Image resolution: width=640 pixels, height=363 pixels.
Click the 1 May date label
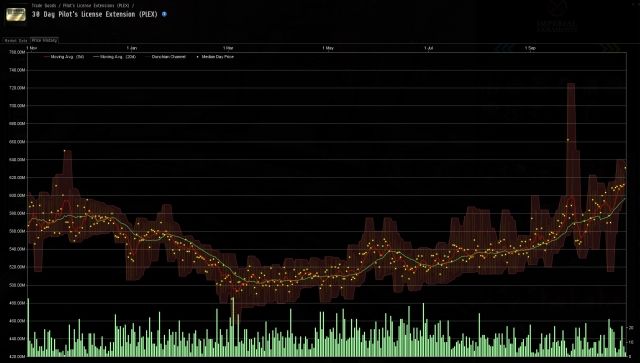328,48
